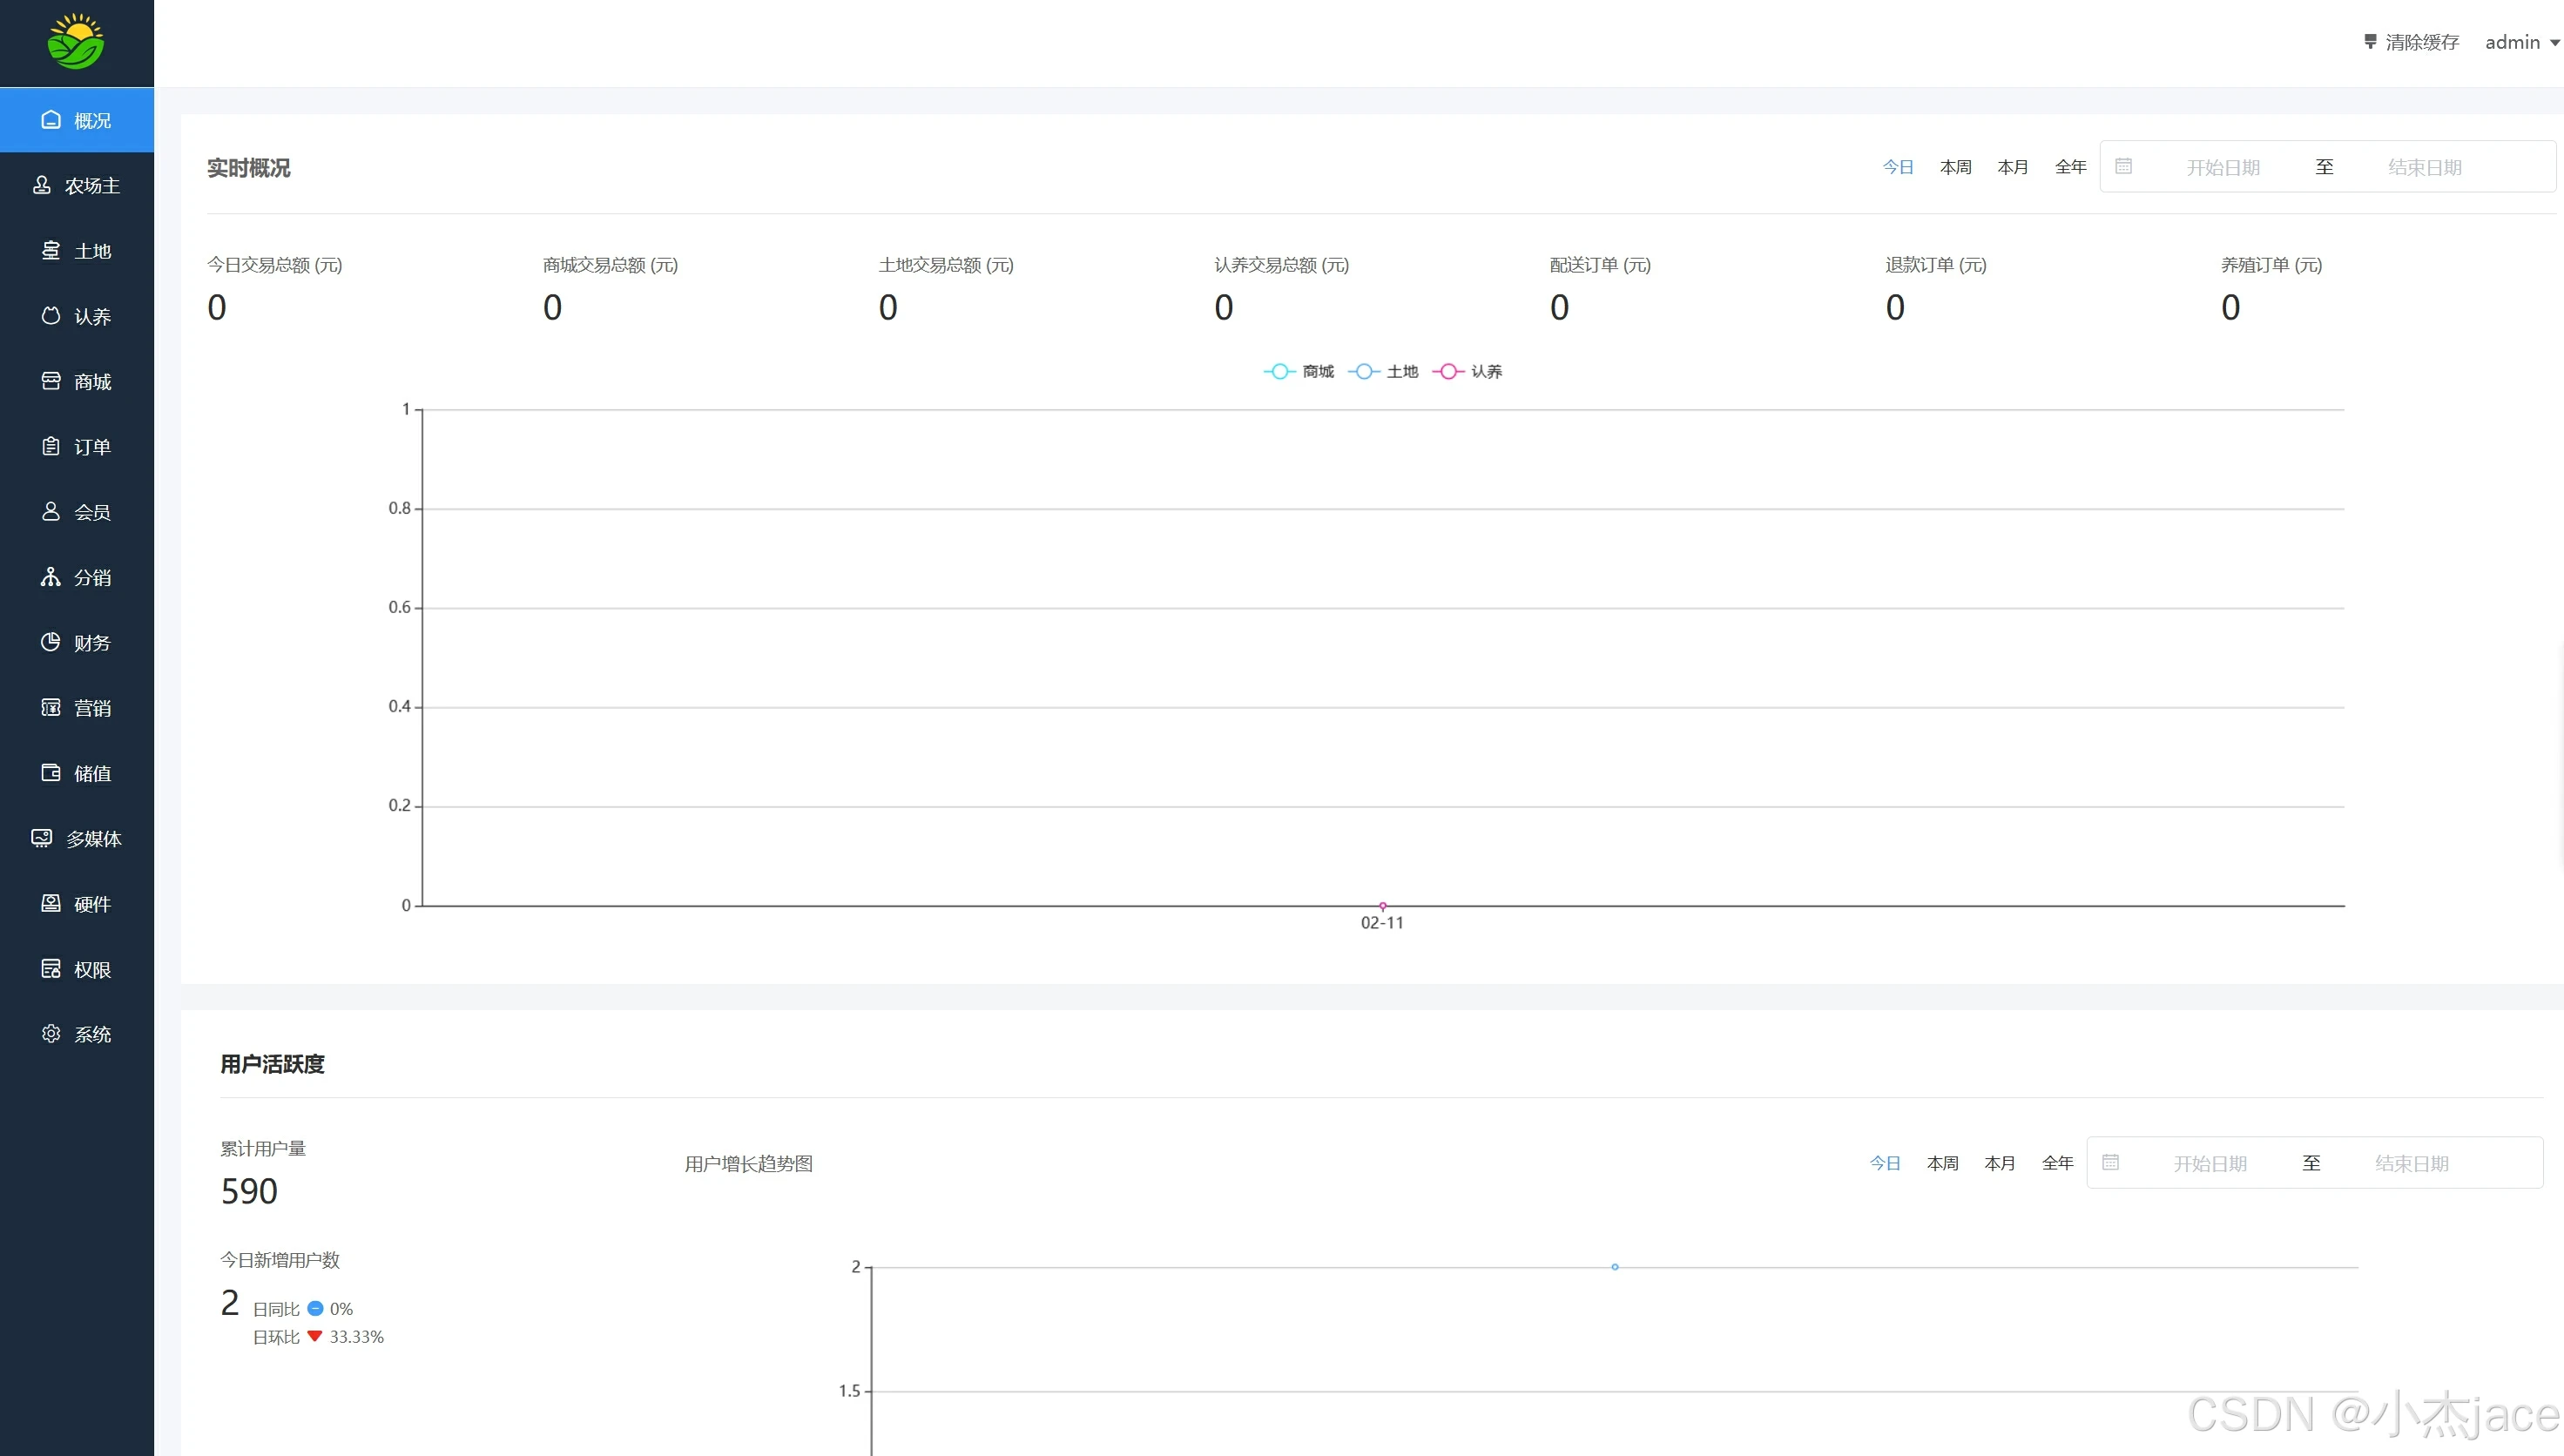Click the 02-11 data point on chart

pyautogui.click(x=1383, y=906)
